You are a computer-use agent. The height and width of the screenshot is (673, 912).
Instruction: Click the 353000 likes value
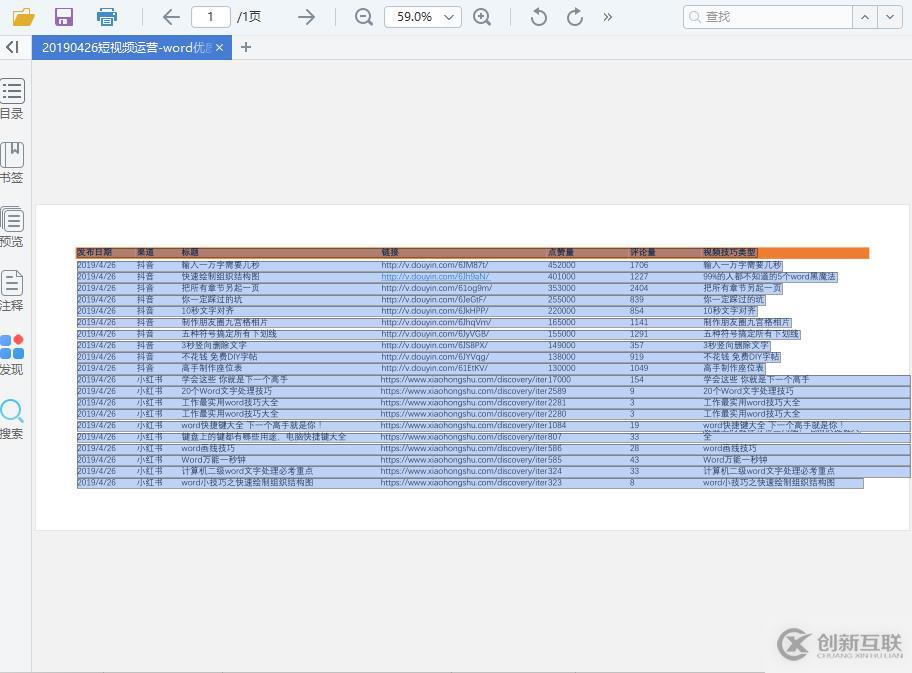coord(561,288)
